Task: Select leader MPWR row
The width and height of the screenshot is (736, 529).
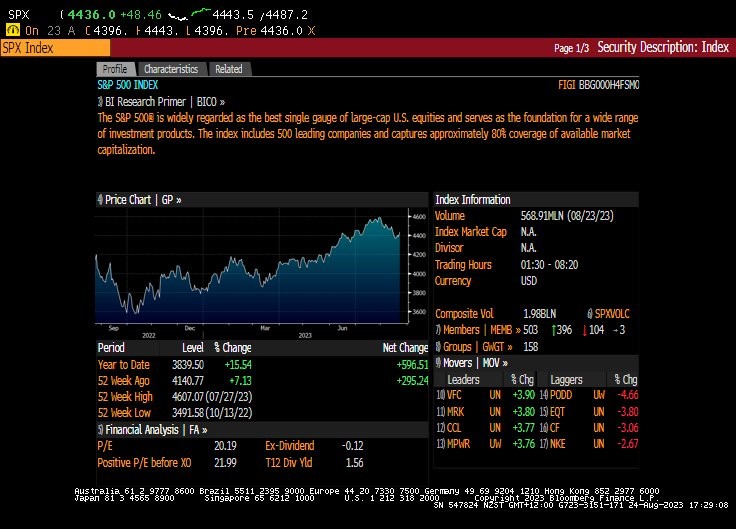Action: click(x=486, y=444)
